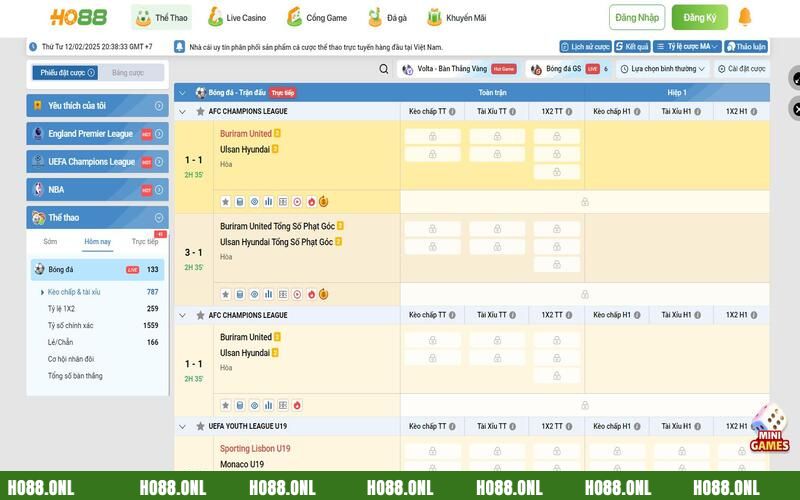Image resolution: width=800 pixels, height=500 pixels.
Task: Click flame icon in corner kicks match row
Action: (x=311, y=294)
